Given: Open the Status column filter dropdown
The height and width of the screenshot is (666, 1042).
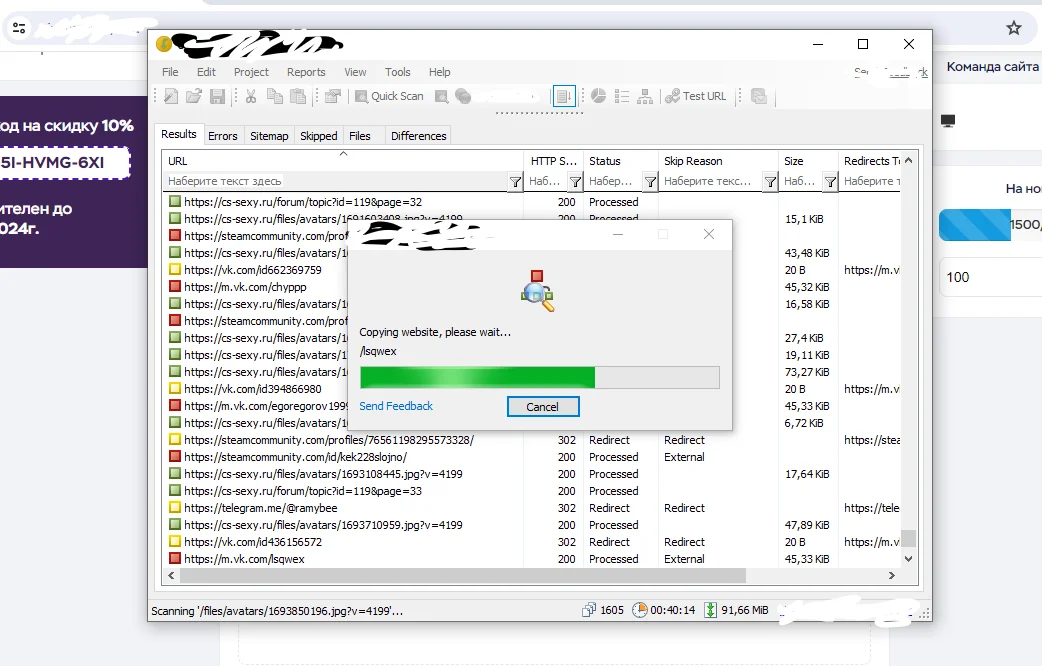Looking at the screenshot, I should click(x=650, y=182).
